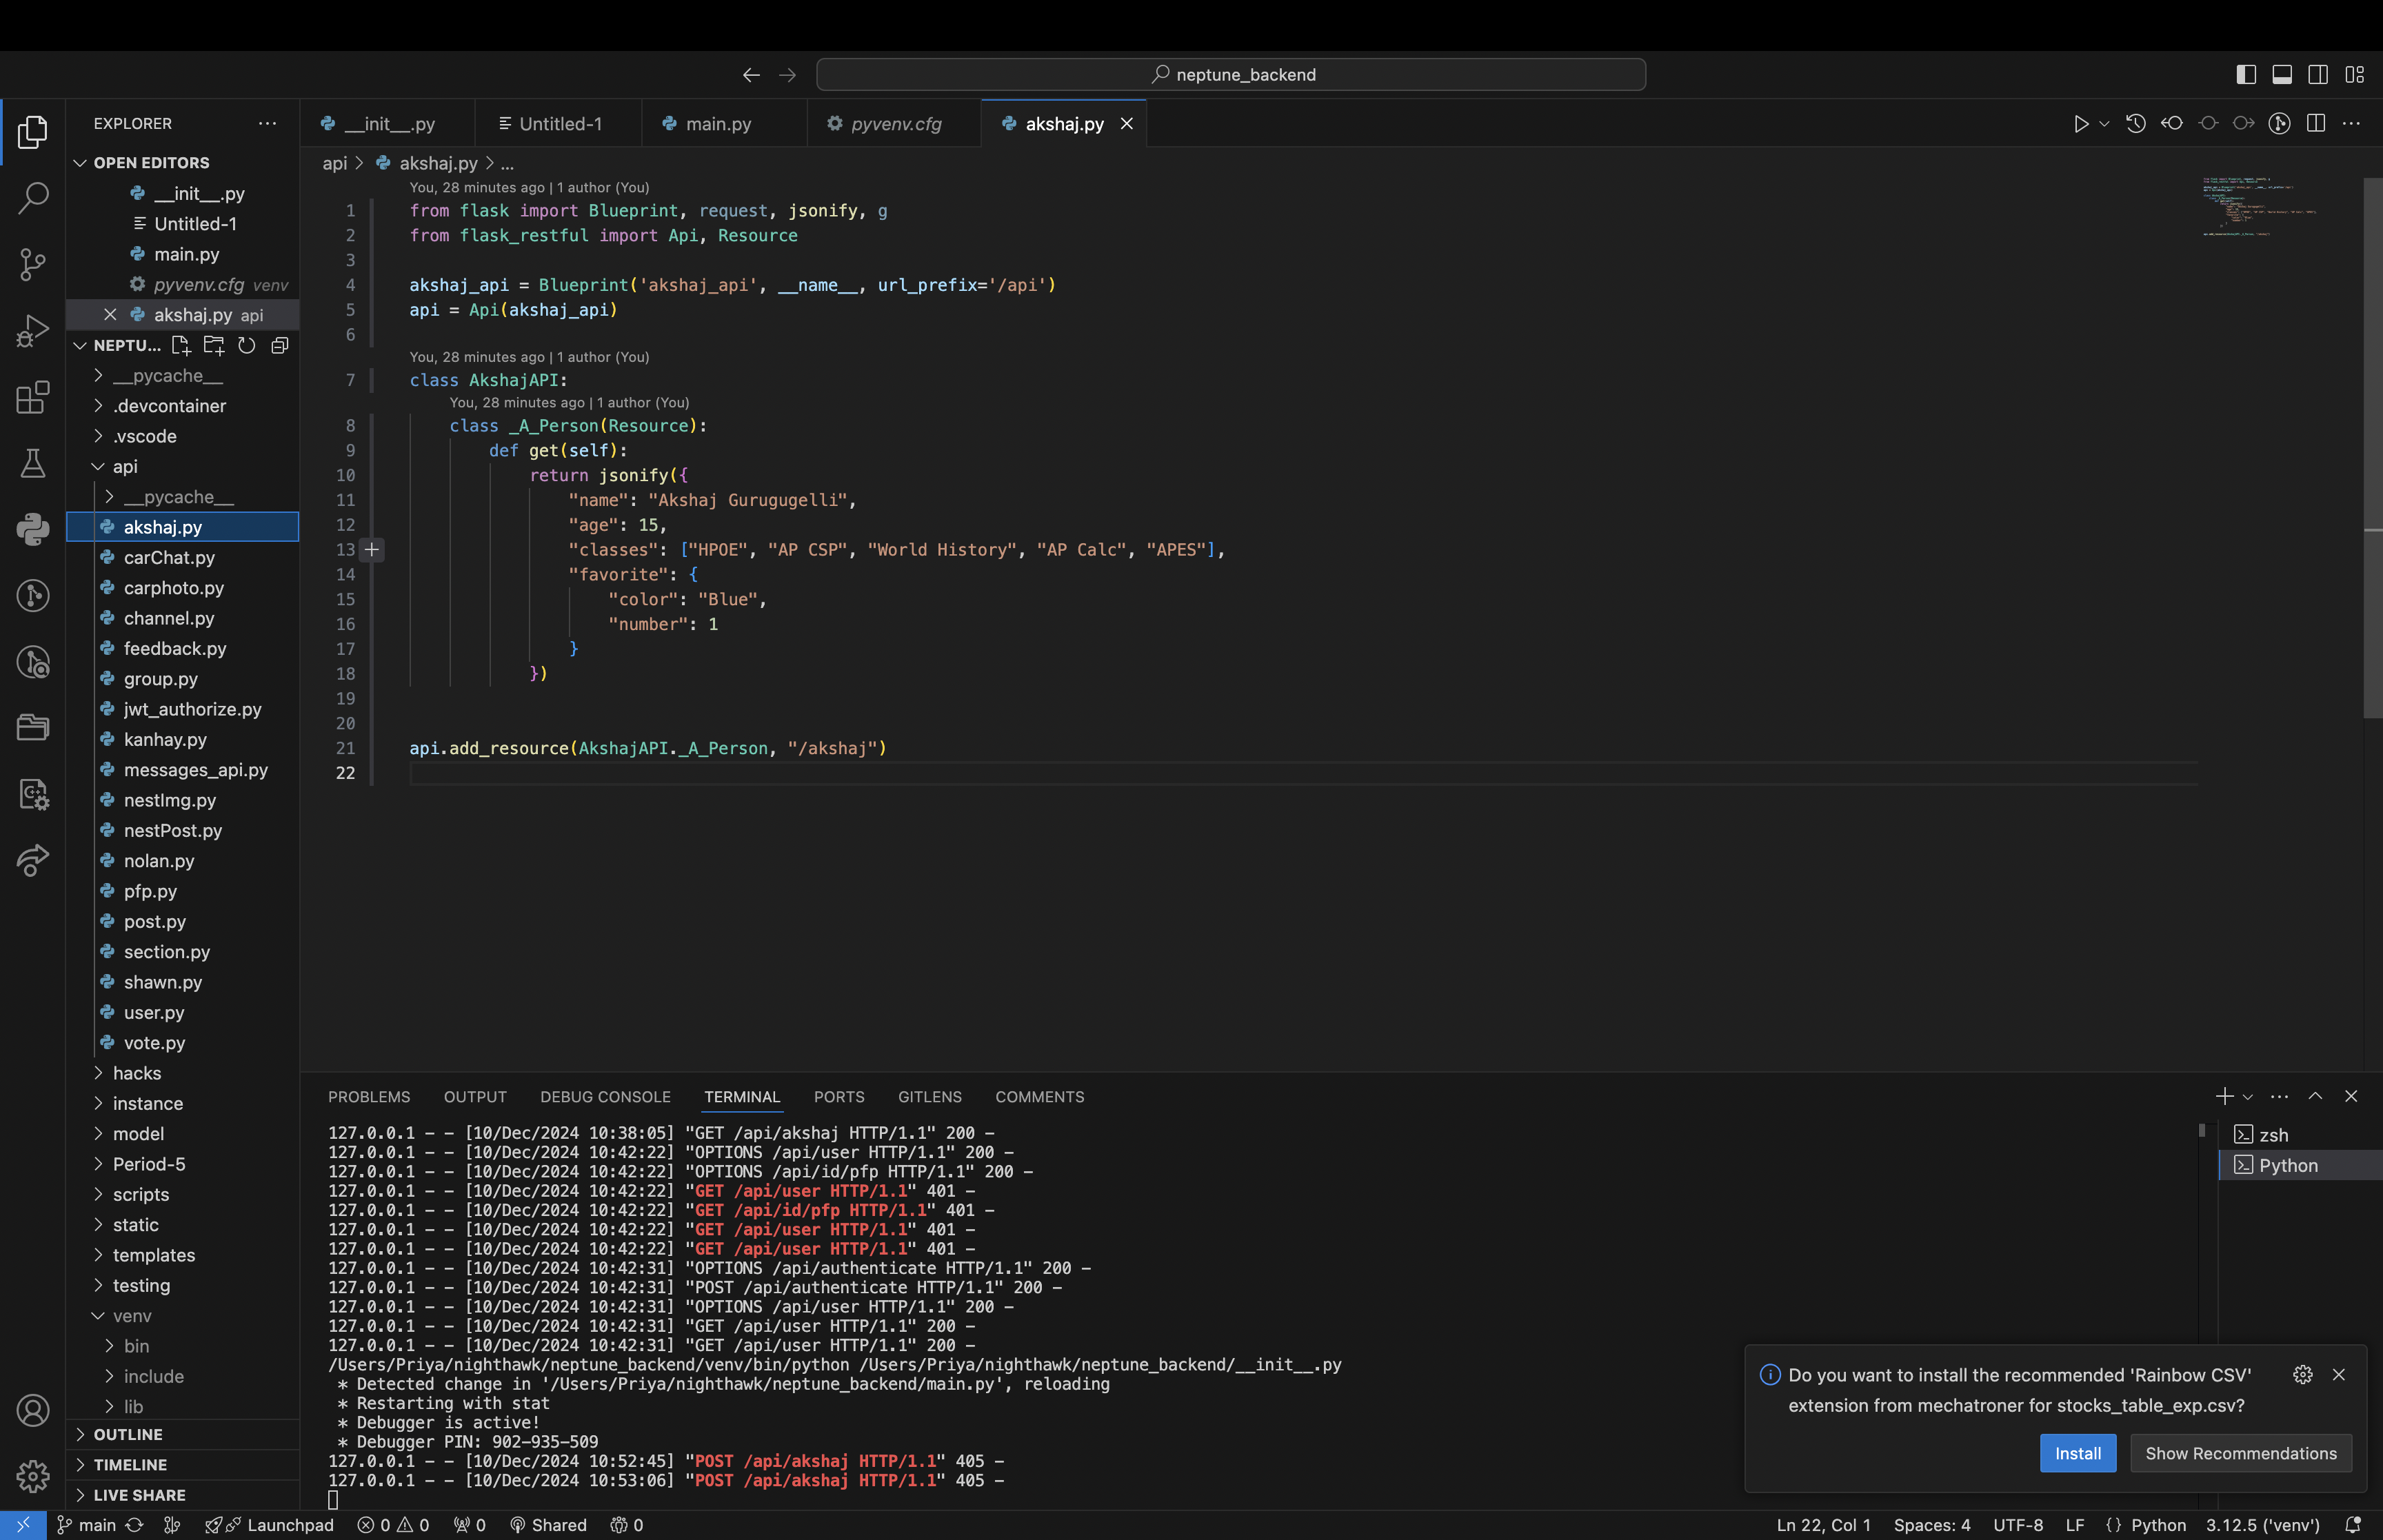
Task: Open the Accounts menu icon
Action: point(33,1410)
